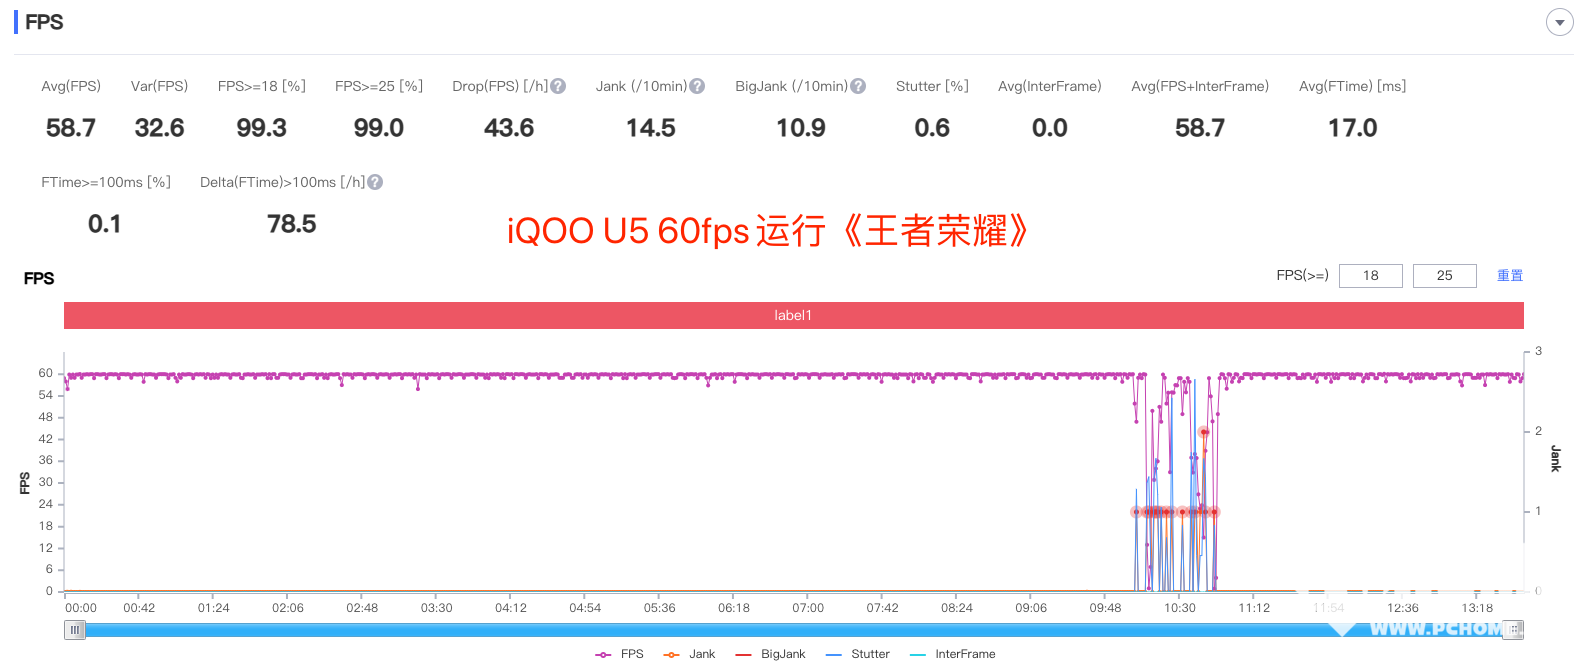The image size is (1588, 664).
Task: Click the 36 tick on the FPS axis
Action: tap(46, 460)
